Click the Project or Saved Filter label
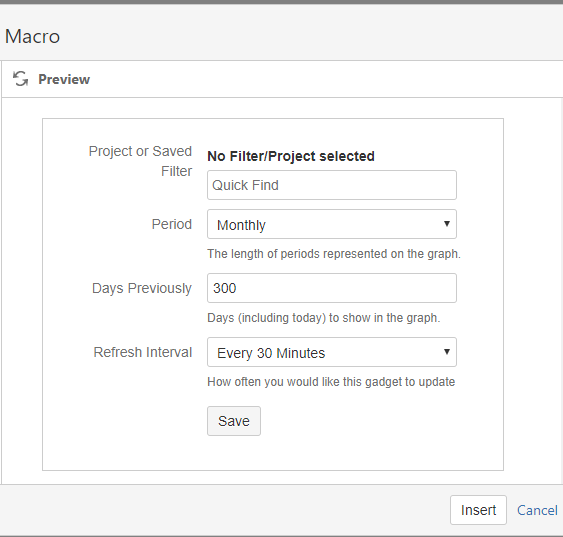 140,161
